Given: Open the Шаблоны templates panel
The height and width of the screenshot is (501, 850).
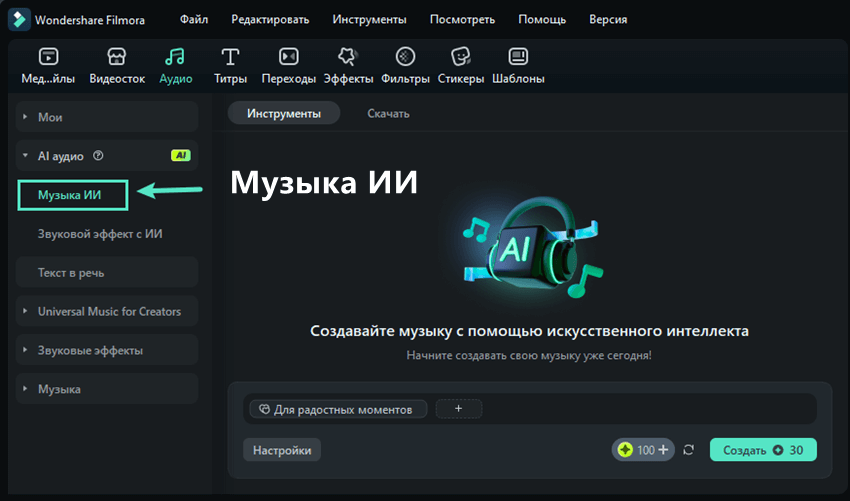Looking at the screenshot, I should point(518,66).
